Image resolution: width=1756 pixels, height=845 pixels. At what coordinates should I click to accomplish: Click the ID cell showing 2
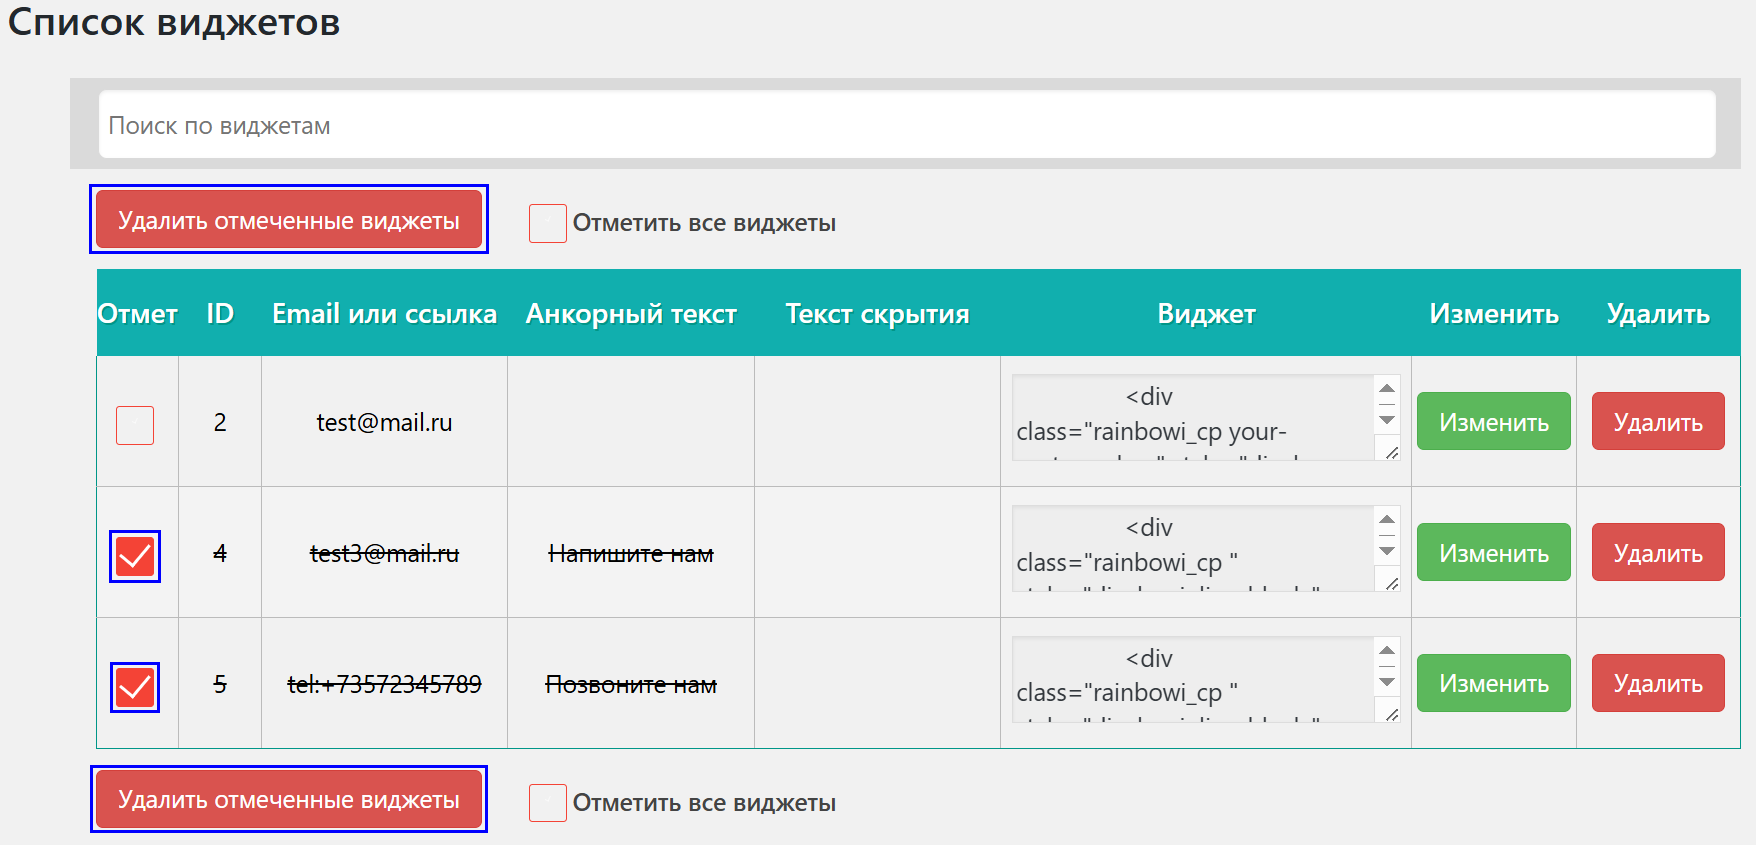point(220,422)
